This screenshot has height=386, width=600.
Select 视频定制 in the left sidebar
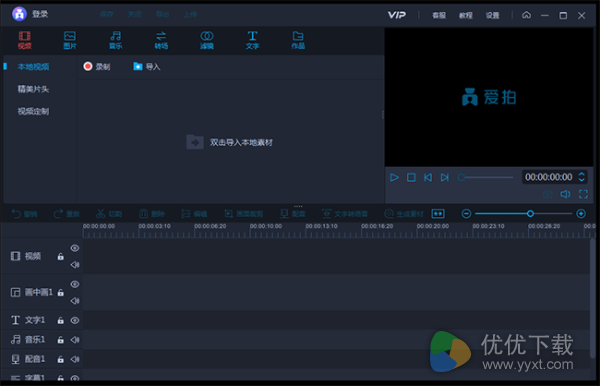coord(33,111)
